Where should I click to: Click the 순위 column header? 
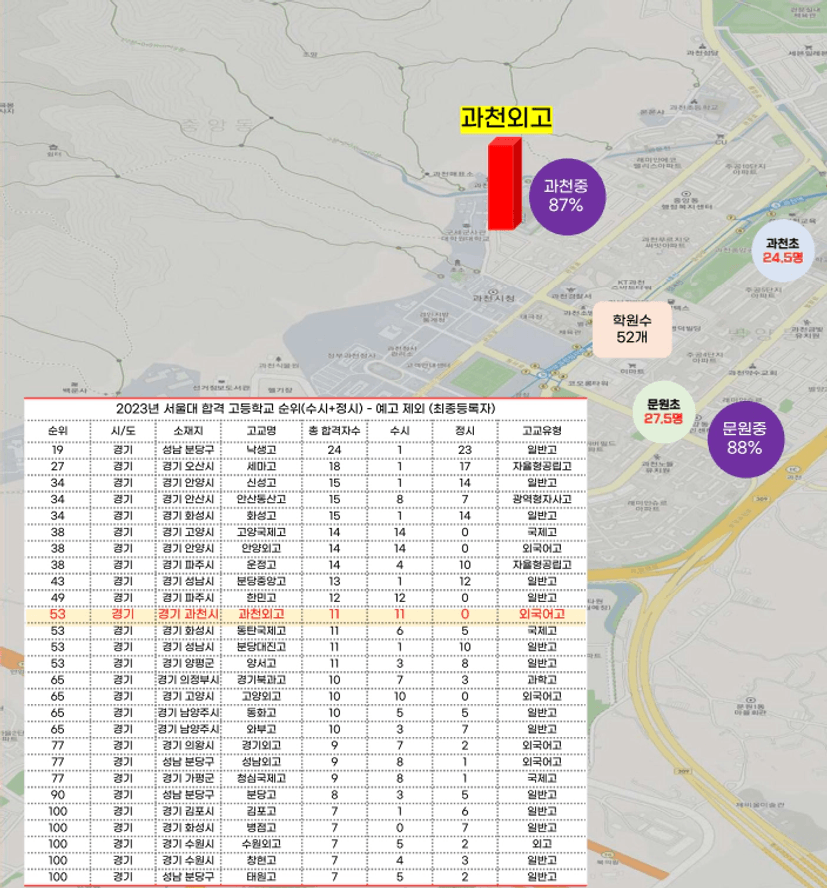click(x=59, y=430)
